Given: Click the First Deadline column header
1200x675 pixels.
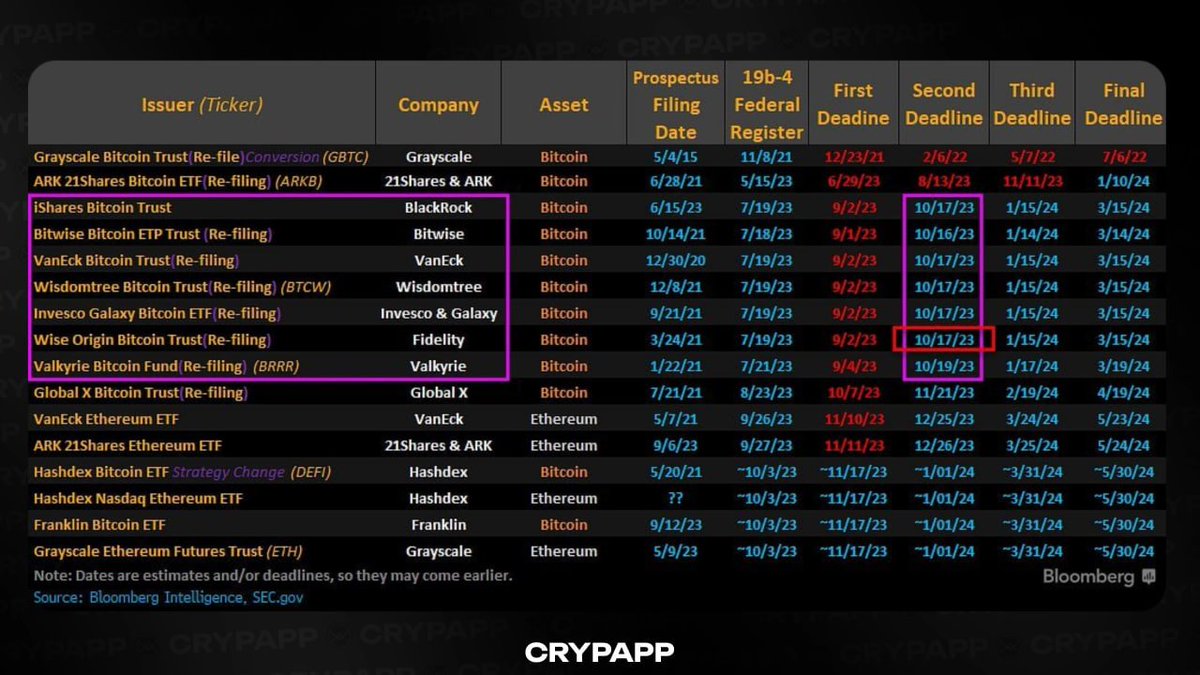Looking at the screenshot, I should pyautogui.click(x=853, y=104).
